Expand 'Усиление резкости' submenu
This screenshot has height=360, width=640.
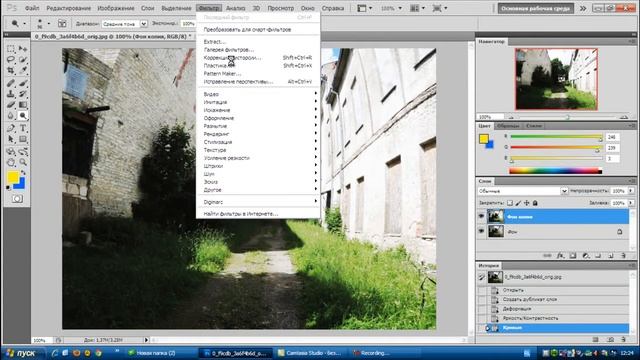click(x=258, y=158)
